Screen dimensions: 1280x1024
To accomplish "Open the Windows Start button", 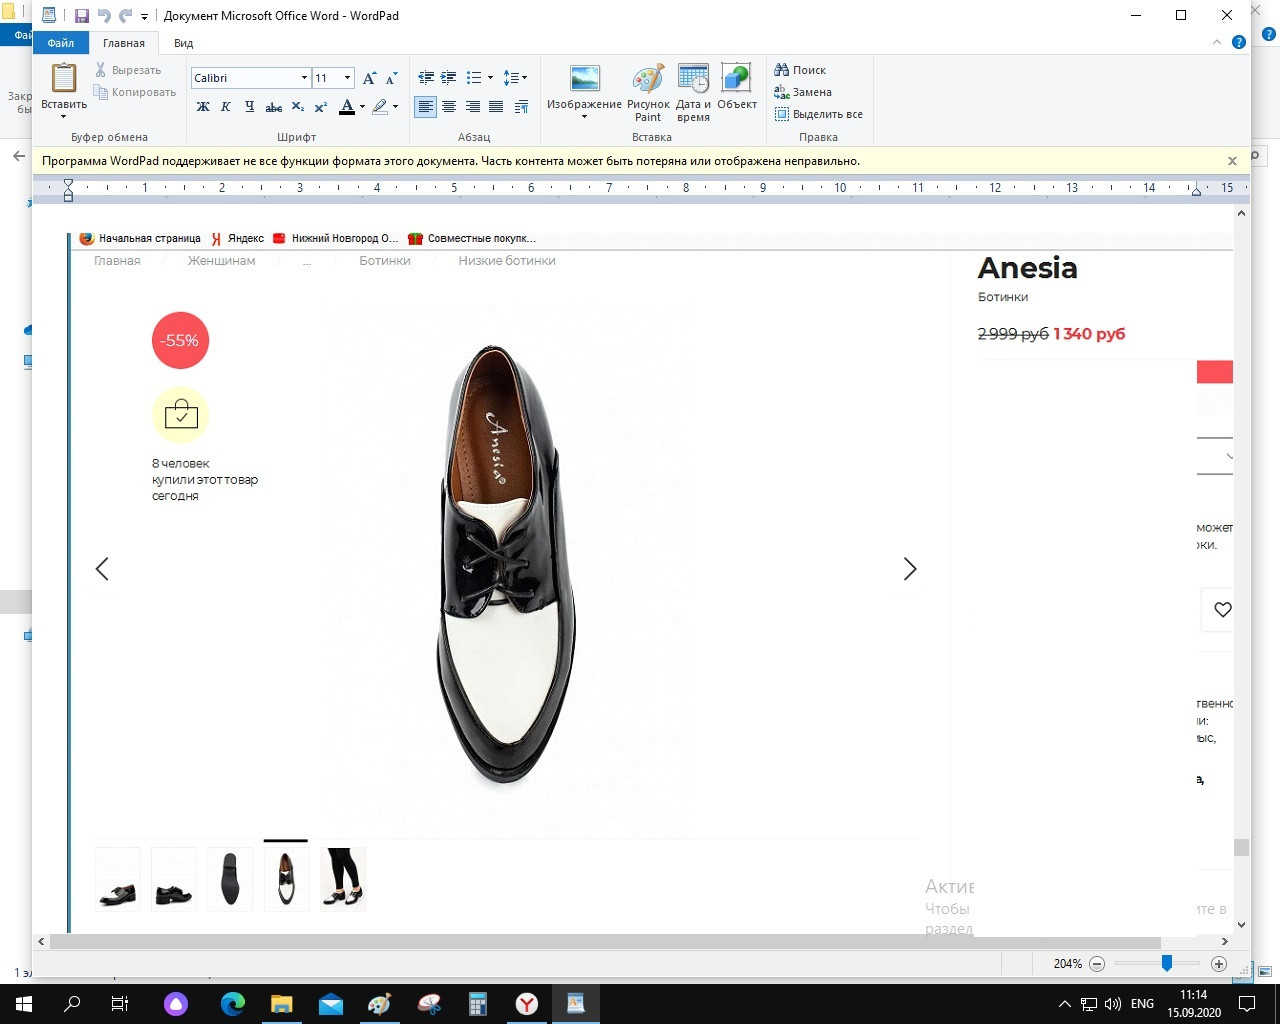I will pos(24,1004).
